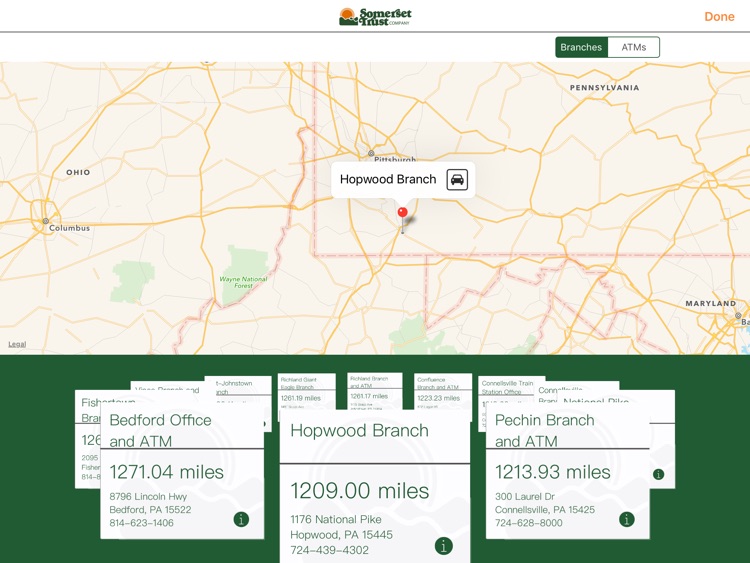The image size is (750, 563).
Task: Open info for Hopwood Branch card
Action: click(443, 546)
